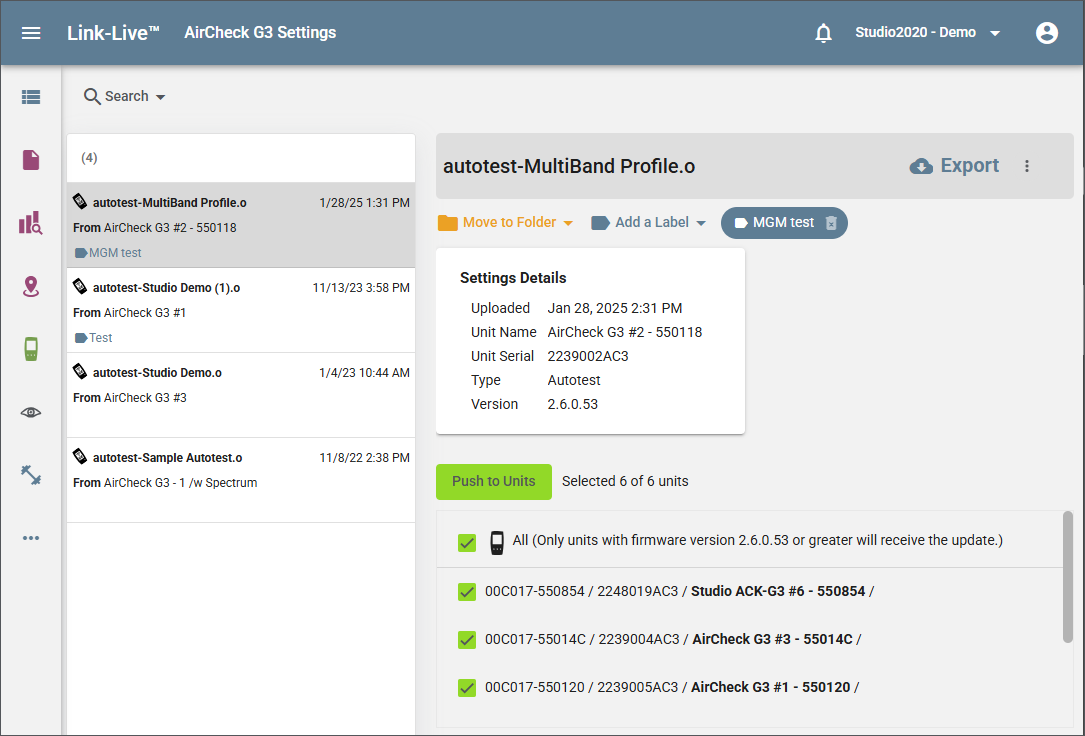Click device icon of autotest-Studio Demo (1).o

tap(80, 286)
